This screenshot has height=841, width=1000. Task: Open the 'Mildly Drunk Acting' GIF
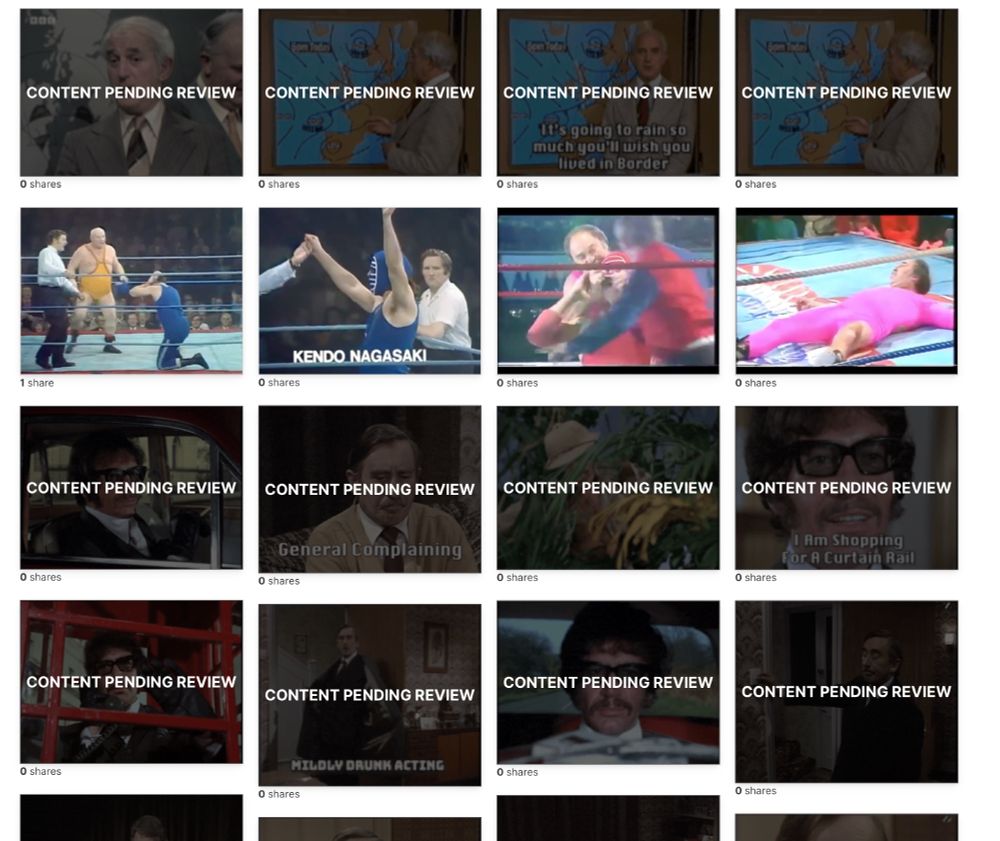pos(370,695)
